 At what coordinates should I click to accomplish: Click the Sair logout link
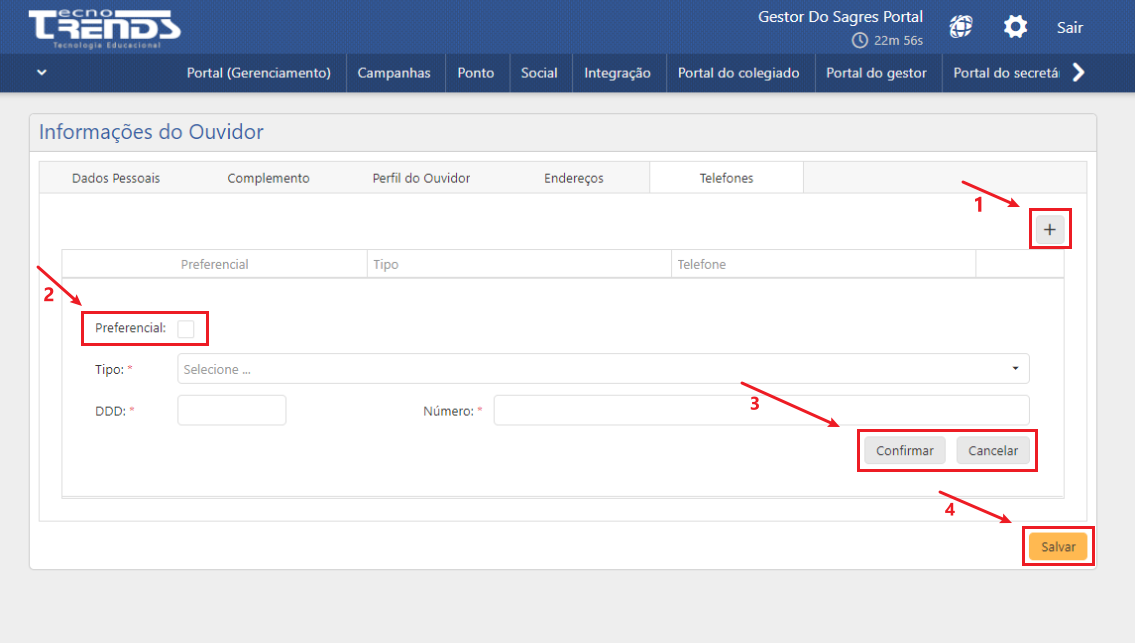[1069, 28]
